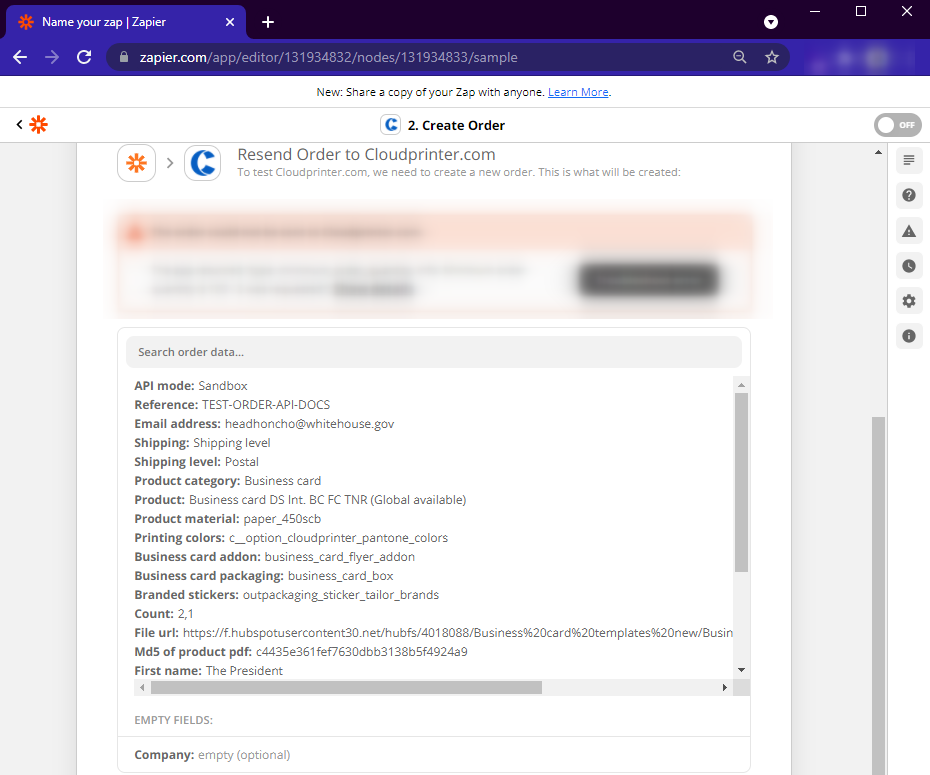Click the Shipping level: Postal row
930x775 pixels.
(x=196, y=461)
